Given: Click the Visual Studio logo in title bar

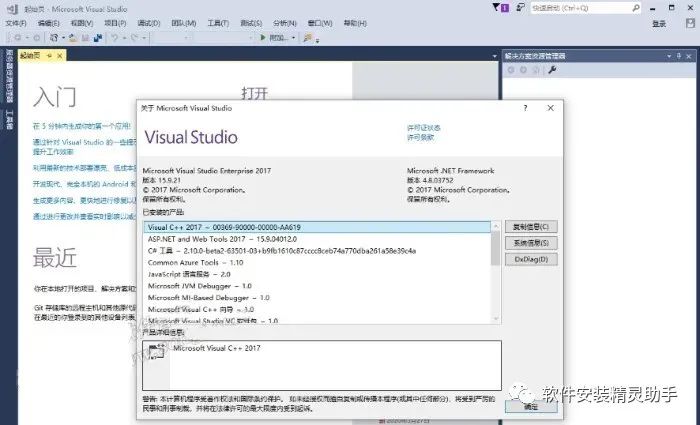Looking at the screenshot, I should 12,9.
